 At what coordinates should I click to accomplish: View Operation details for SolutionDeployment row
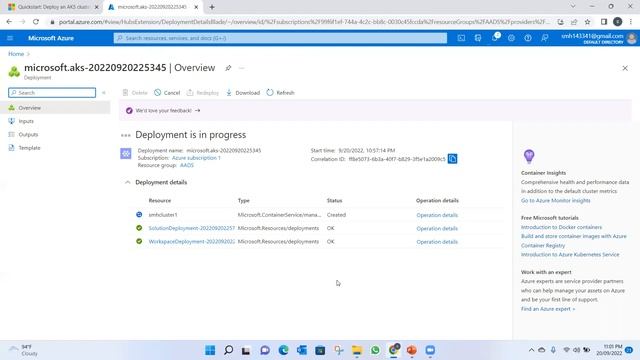coord(437,229)
